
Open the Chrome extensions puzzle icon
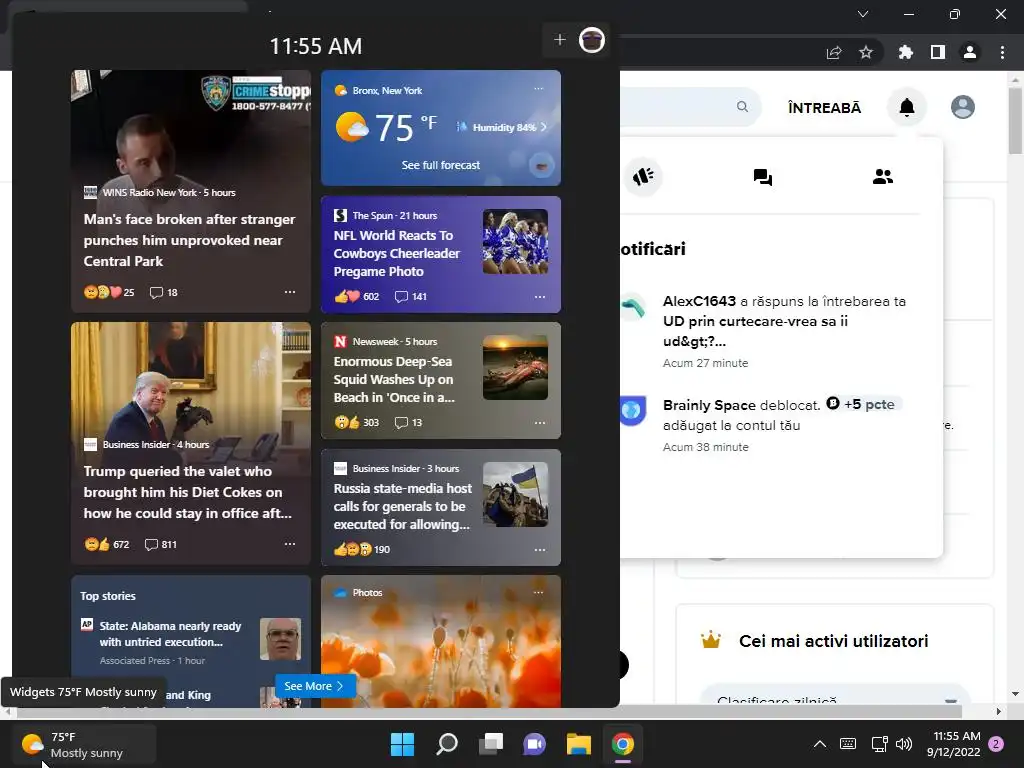pyautogui.click(x=906, y=52)
